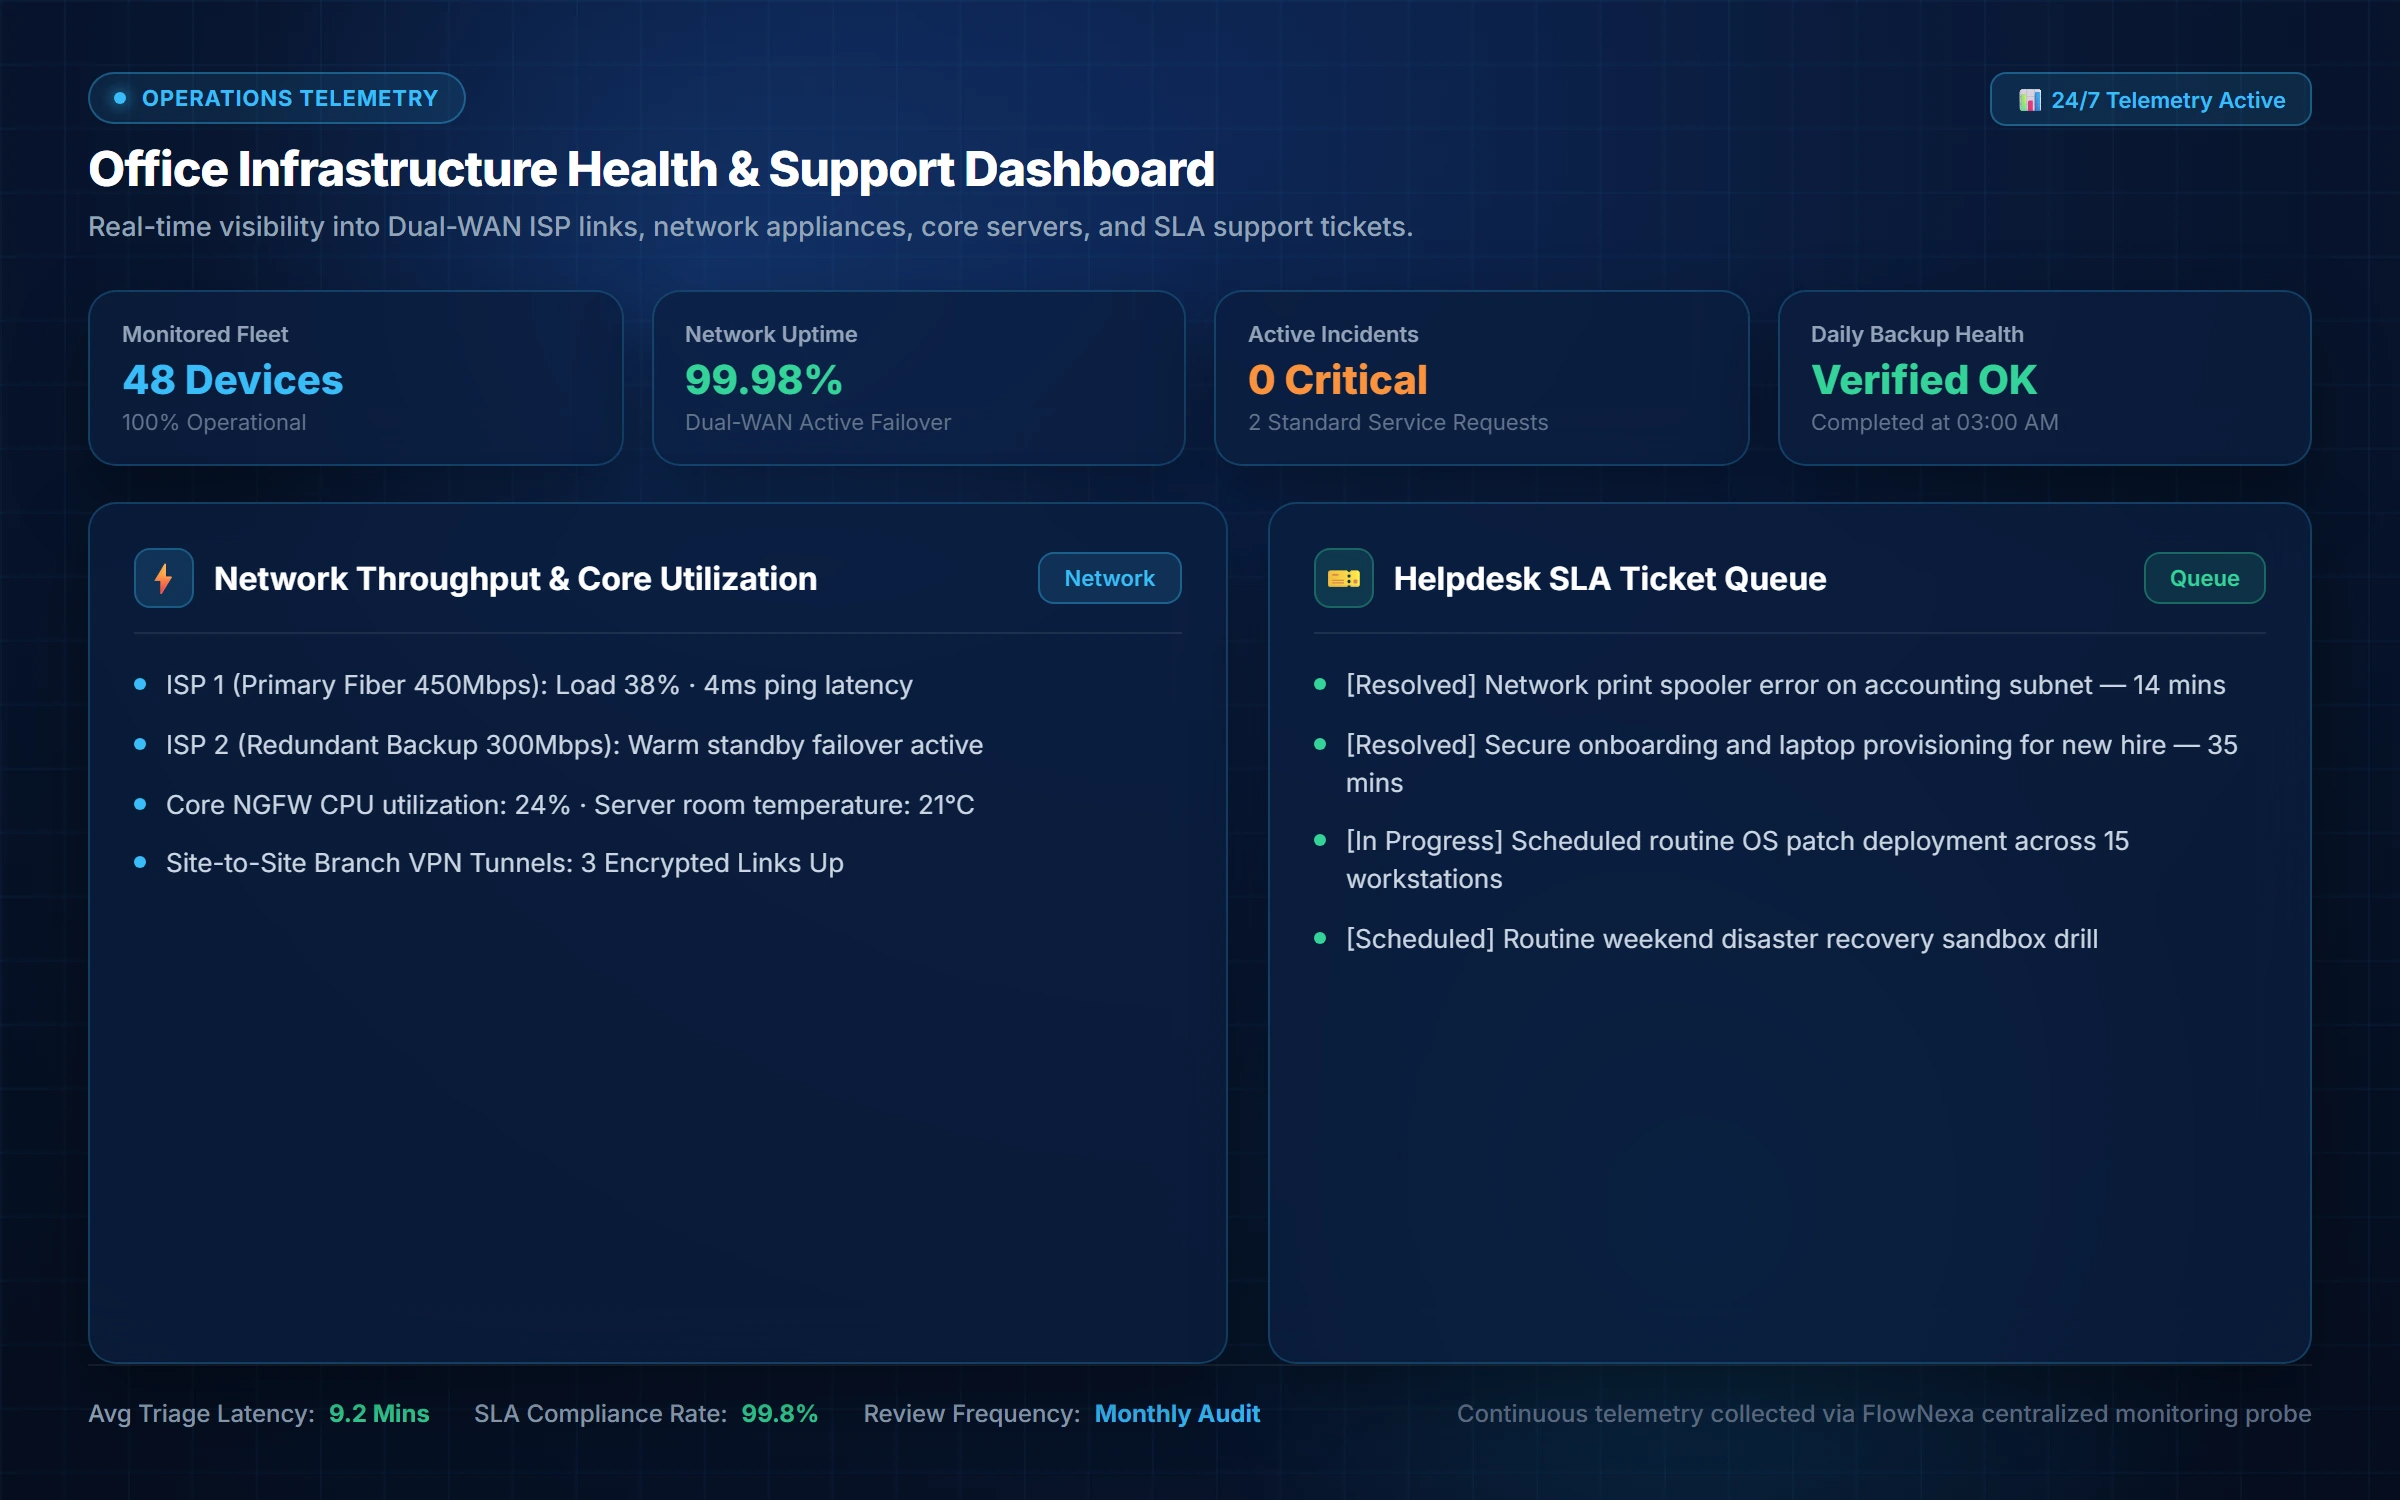
Task: Select the Secure onboarding laptop provisioning ticket
Action: (1791, 764)
